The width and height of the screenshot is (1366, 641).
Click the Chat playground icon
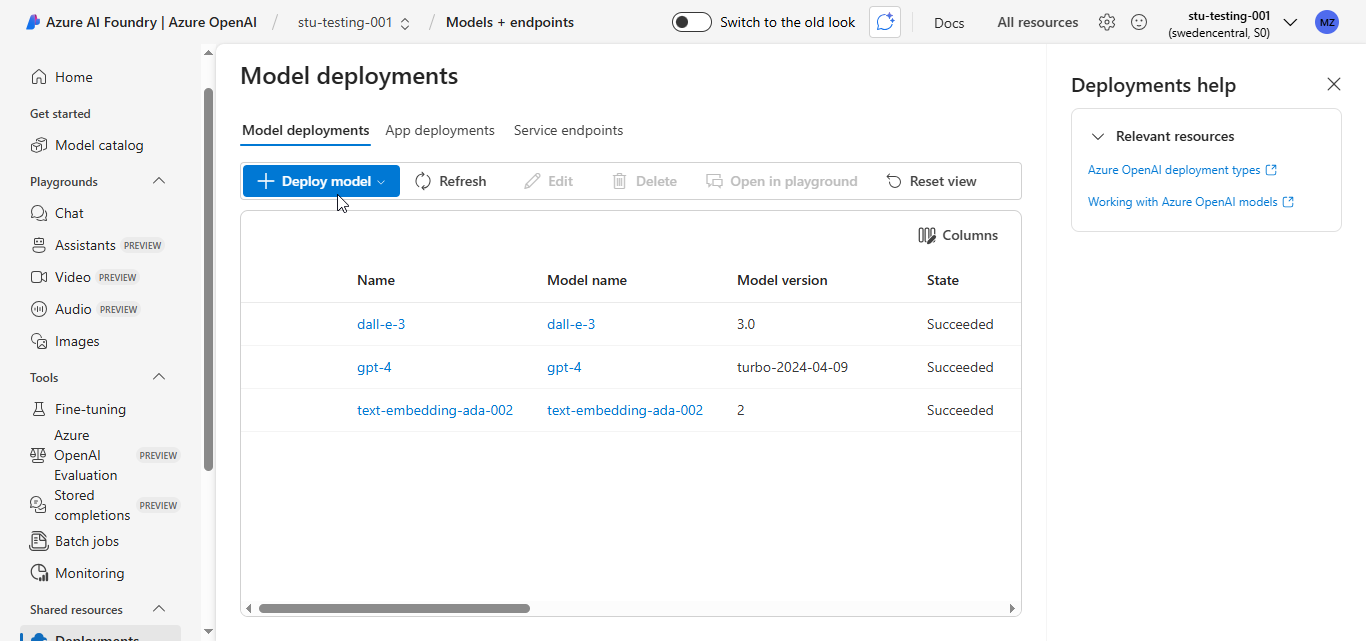[x=39, y=213]
